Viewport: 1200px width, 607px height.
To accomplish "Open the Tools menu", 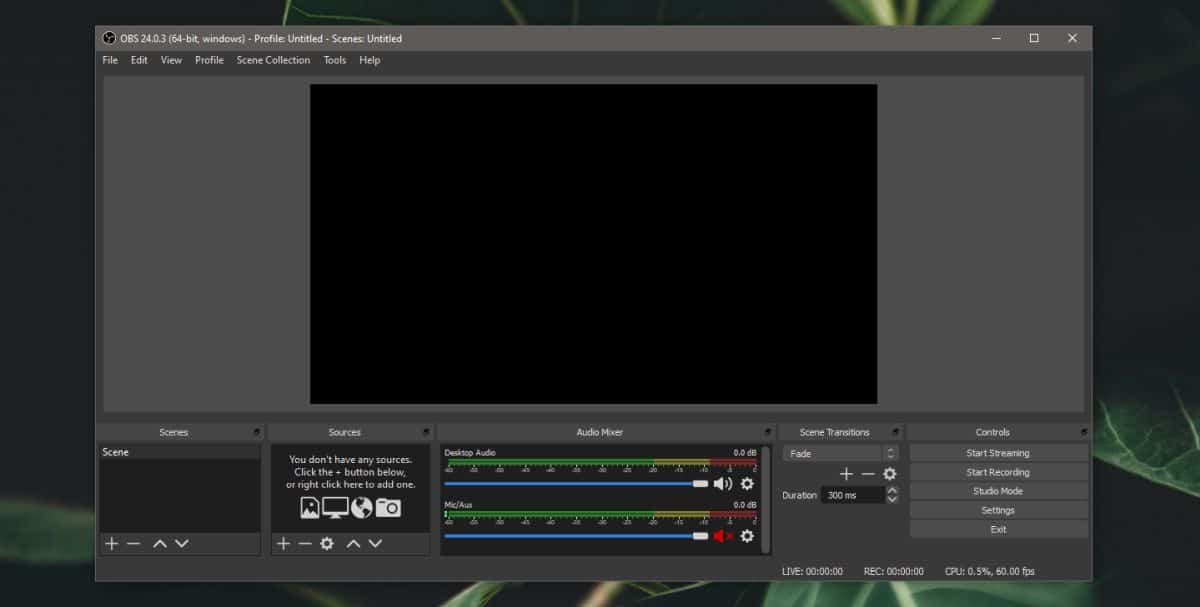I will [335, 60].
